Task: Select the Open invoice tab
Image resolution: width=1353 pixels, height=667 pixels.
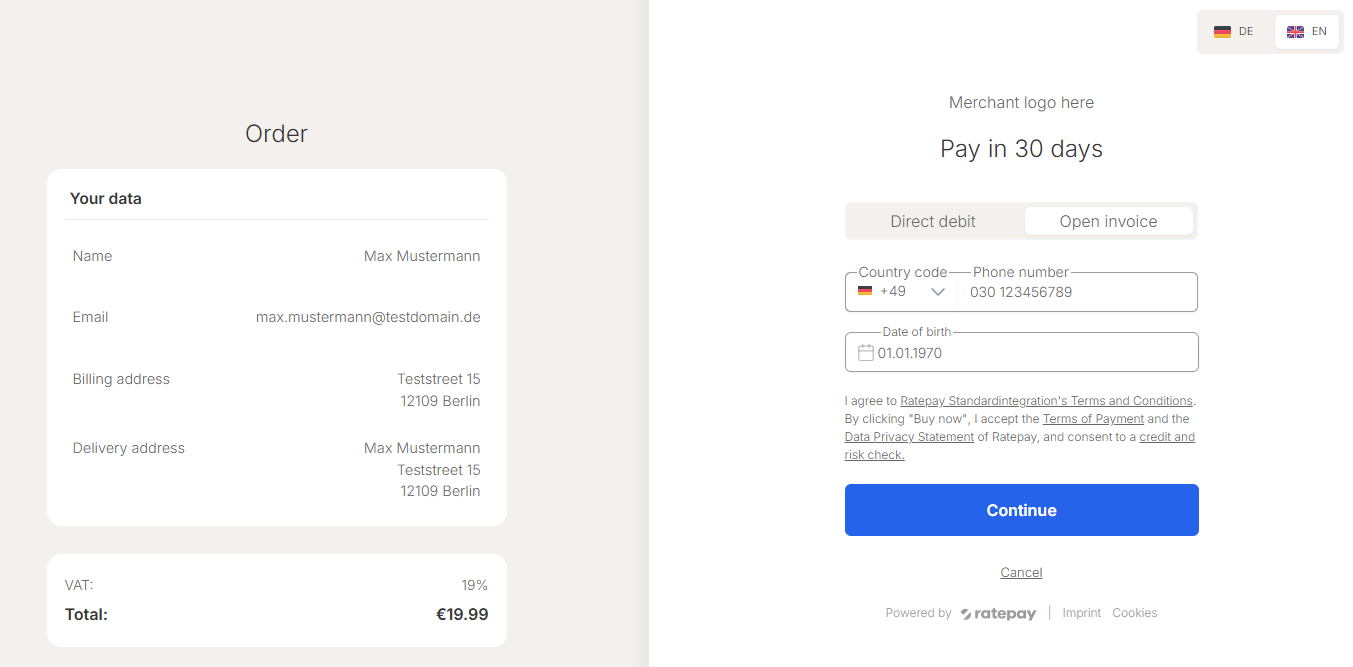Action: point(1108,222)
